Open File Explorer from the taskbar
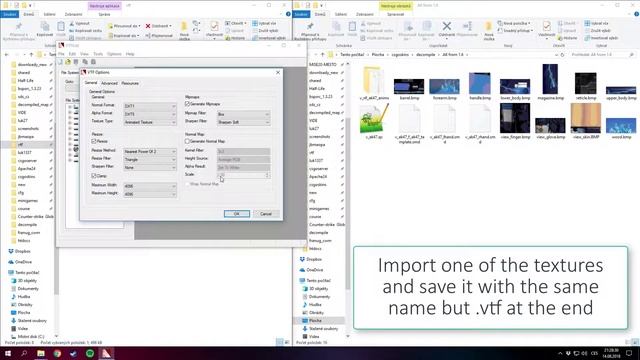Image resolution: width=640 pixels, height=360 pixels. click(41, 353)
